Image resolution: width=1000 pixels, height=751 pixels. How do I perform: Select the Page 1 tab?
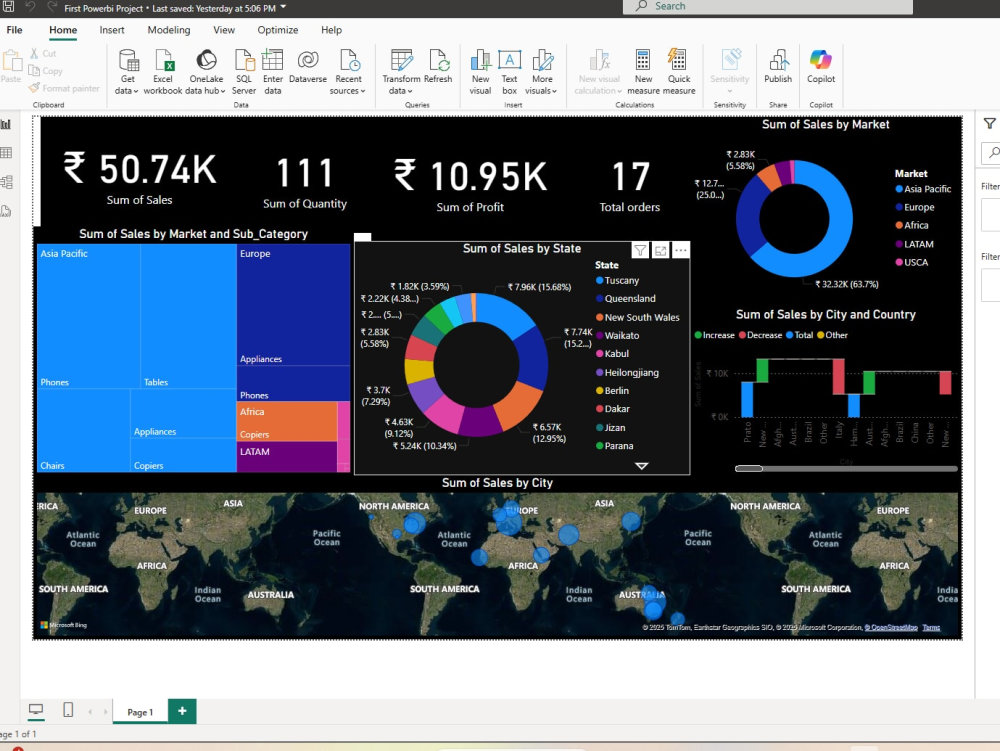tap(140, 712)
